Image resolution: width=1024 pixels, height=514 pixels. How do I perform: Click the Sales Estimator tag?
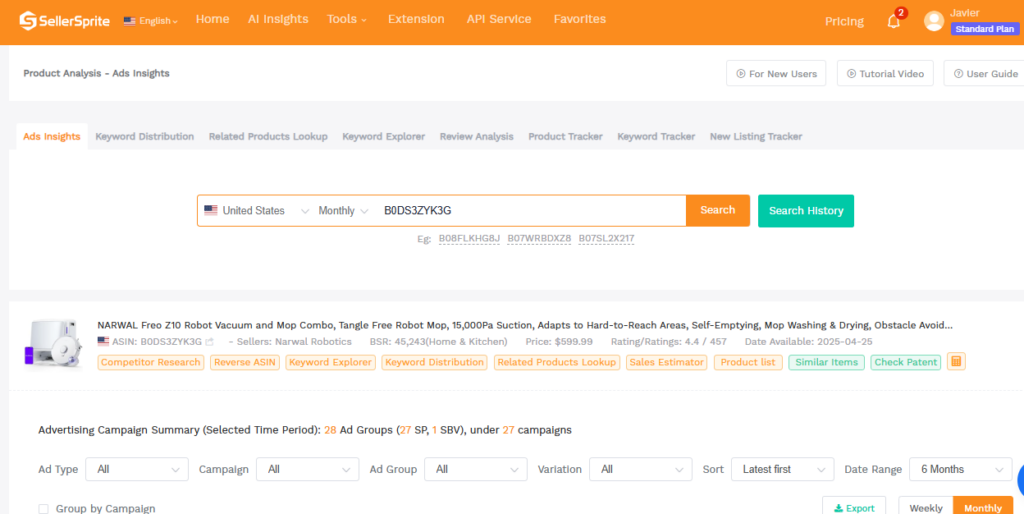(667, 362)
